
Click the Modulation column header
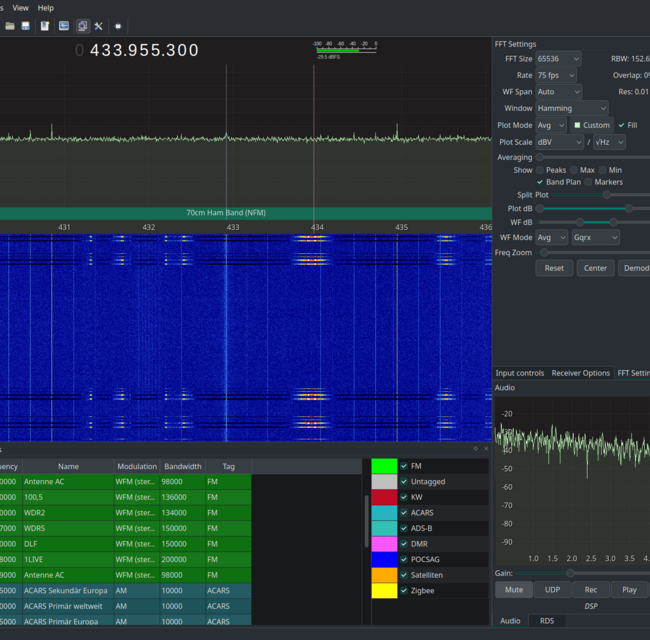(137, 466)
